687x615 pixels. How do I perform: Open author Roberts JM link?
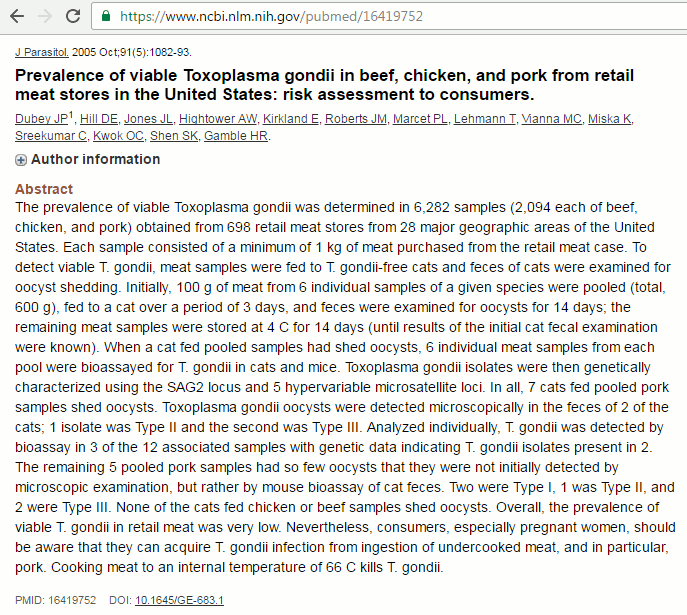pyautogui.click(x=356, y=119)
